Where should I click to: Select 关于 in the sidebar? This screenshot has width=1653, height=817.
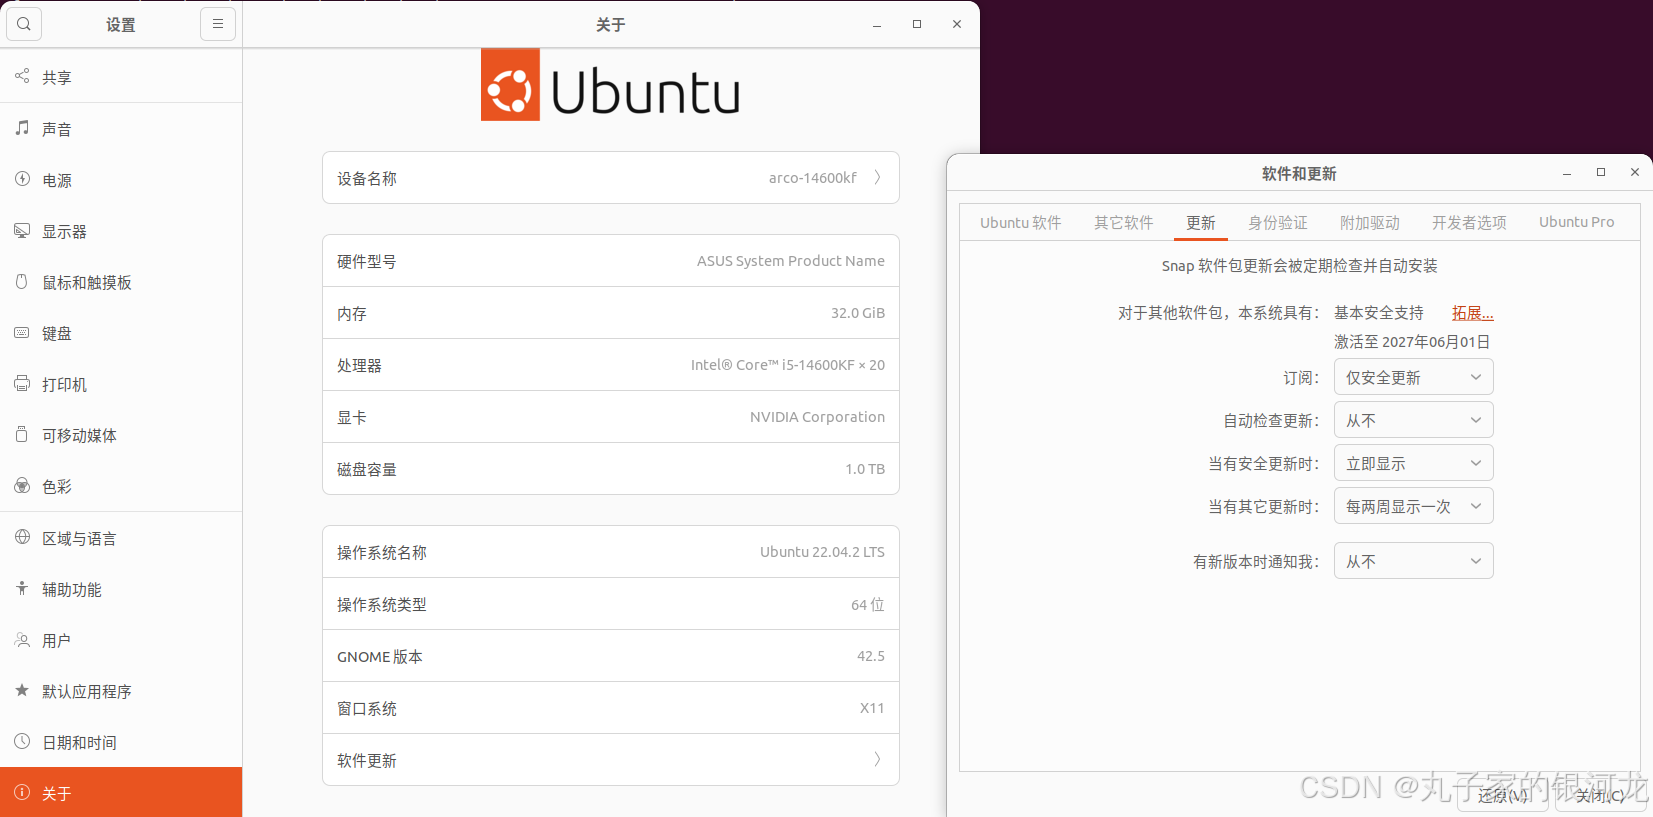(x=121, y=793)
